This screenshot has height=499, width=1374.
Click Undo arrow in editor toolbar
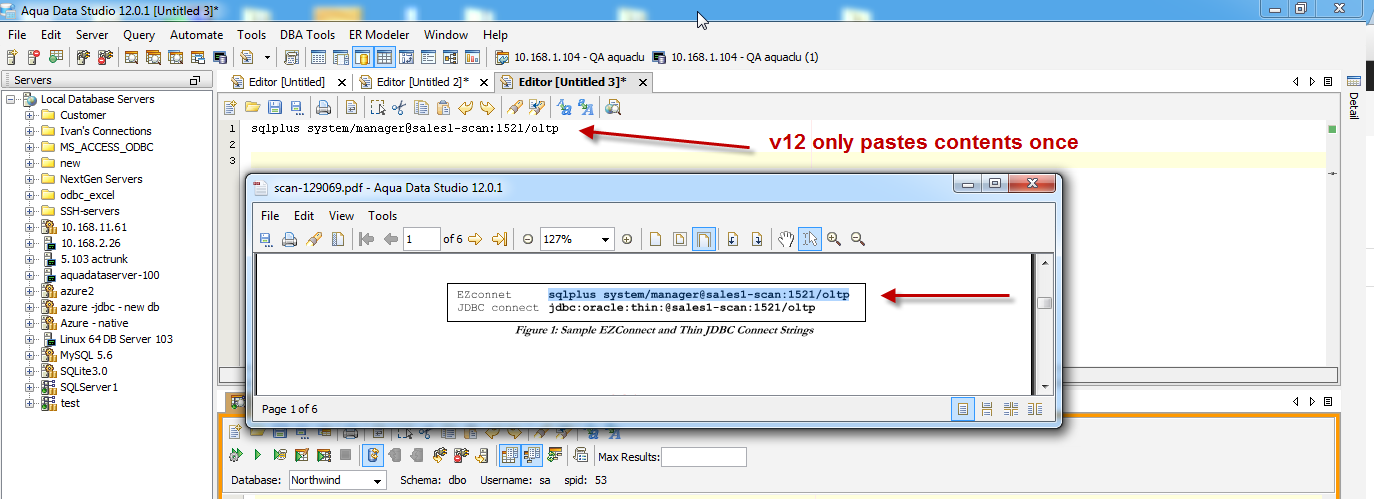pyautogui.click(x=465, y=107)
